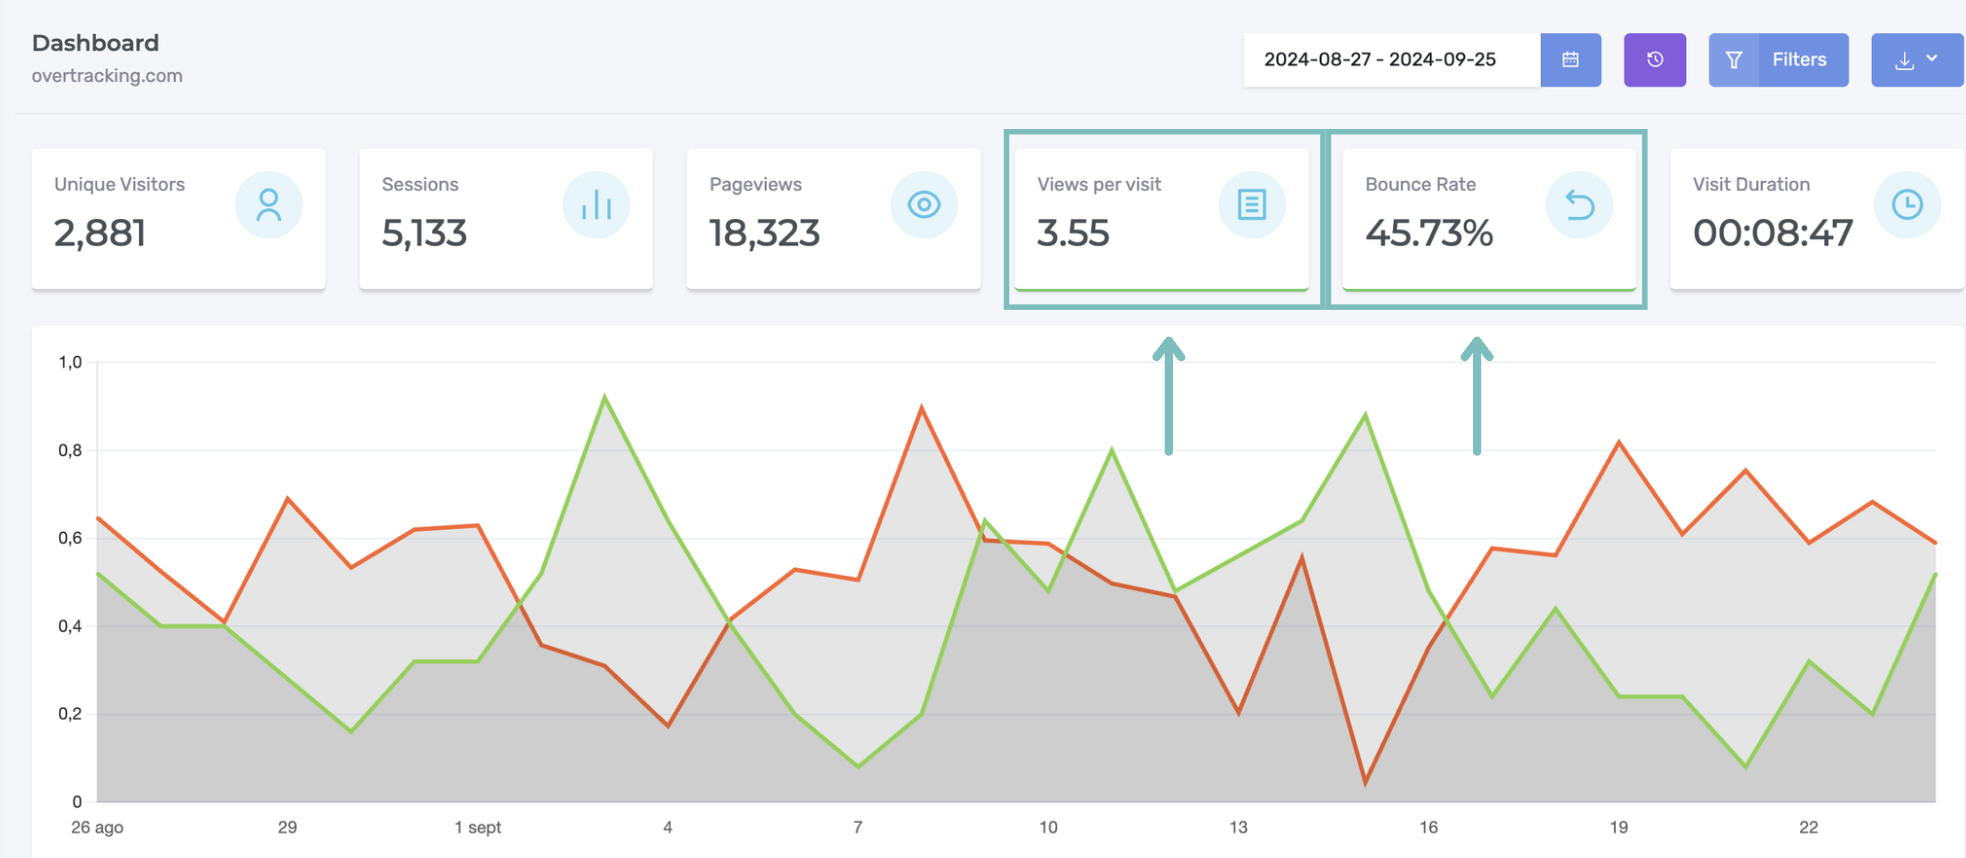Viewport: 1966px width, 858px height.
Task: Click the Unique Visitors value 2,881
Action: pyautogui.click(x=100, y=233)
